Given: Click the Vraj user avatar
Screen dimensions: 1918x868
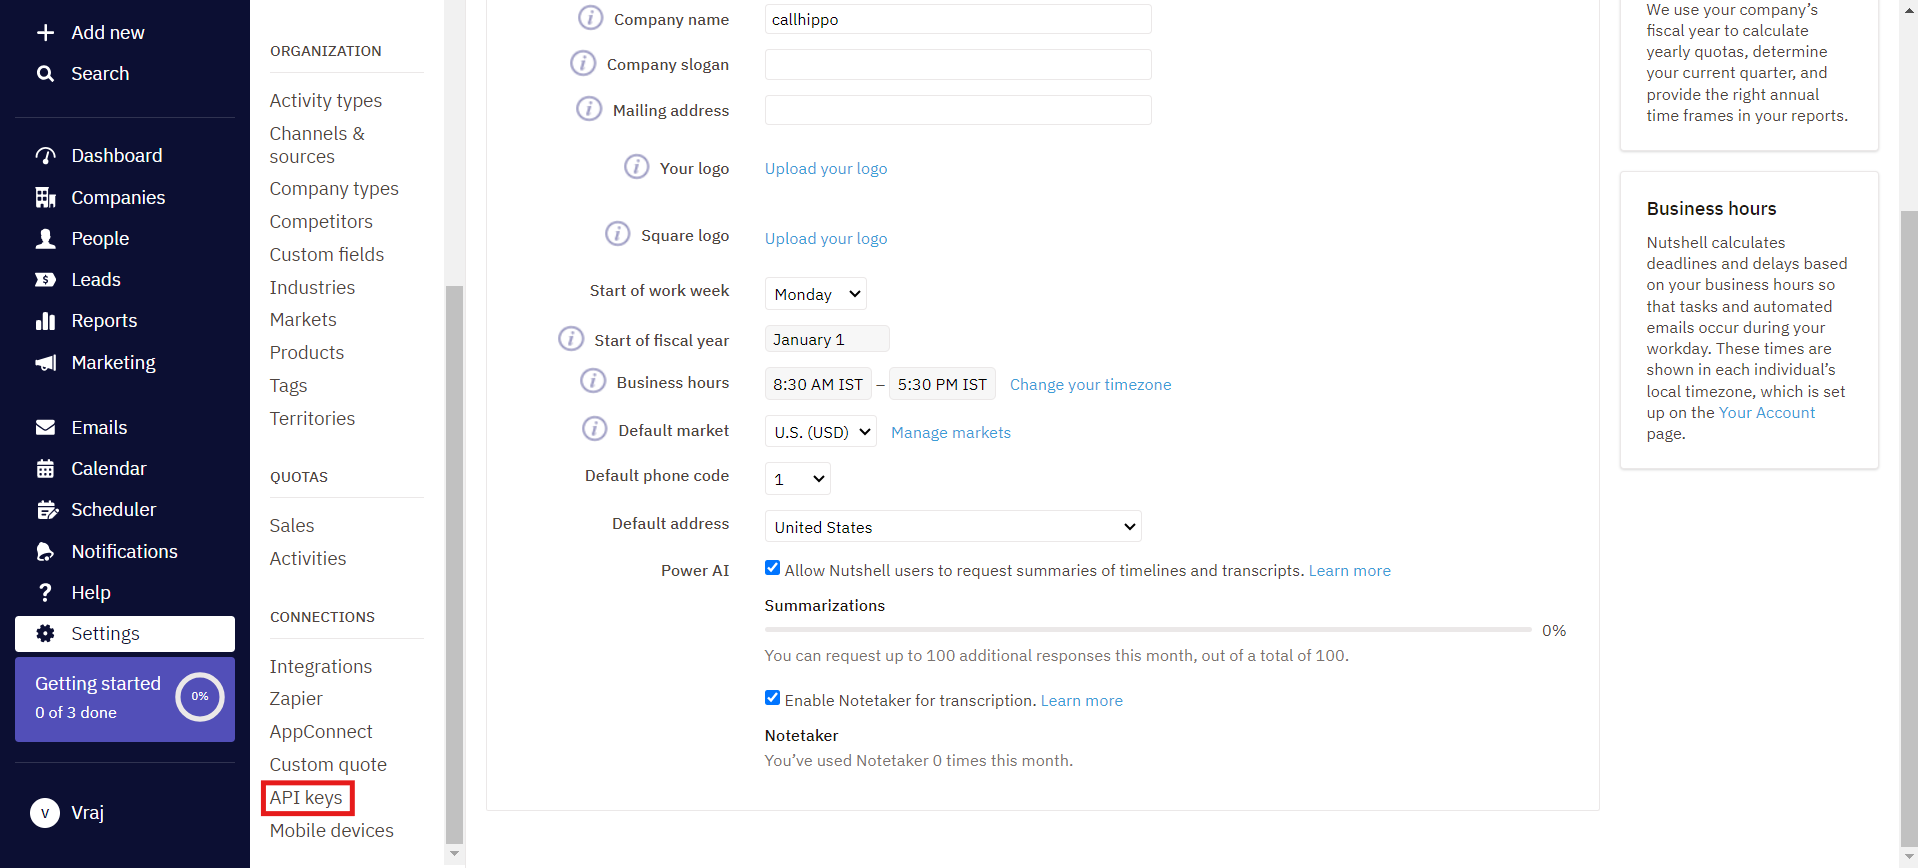Looking at the screenshot, I should point(45,813).
